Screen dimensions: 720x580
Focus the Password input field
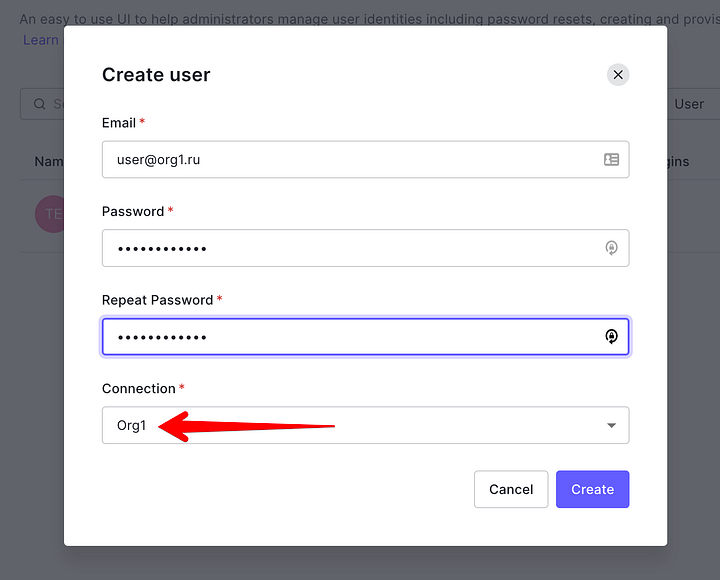click(x=365, y=248)
